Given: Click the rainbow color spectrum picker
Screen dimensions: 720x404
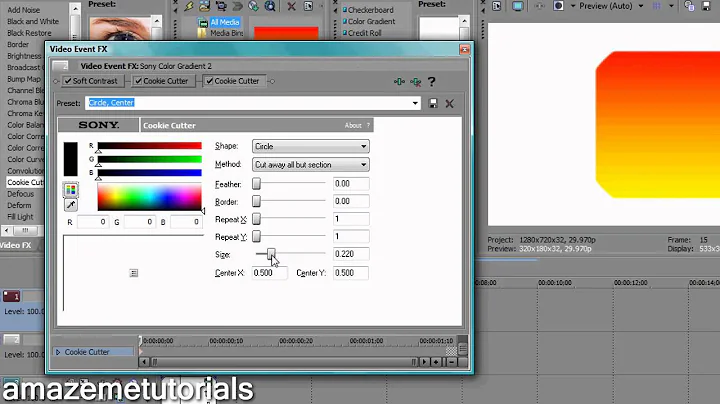Looking at the screenshot, I should tap(149, 197).
